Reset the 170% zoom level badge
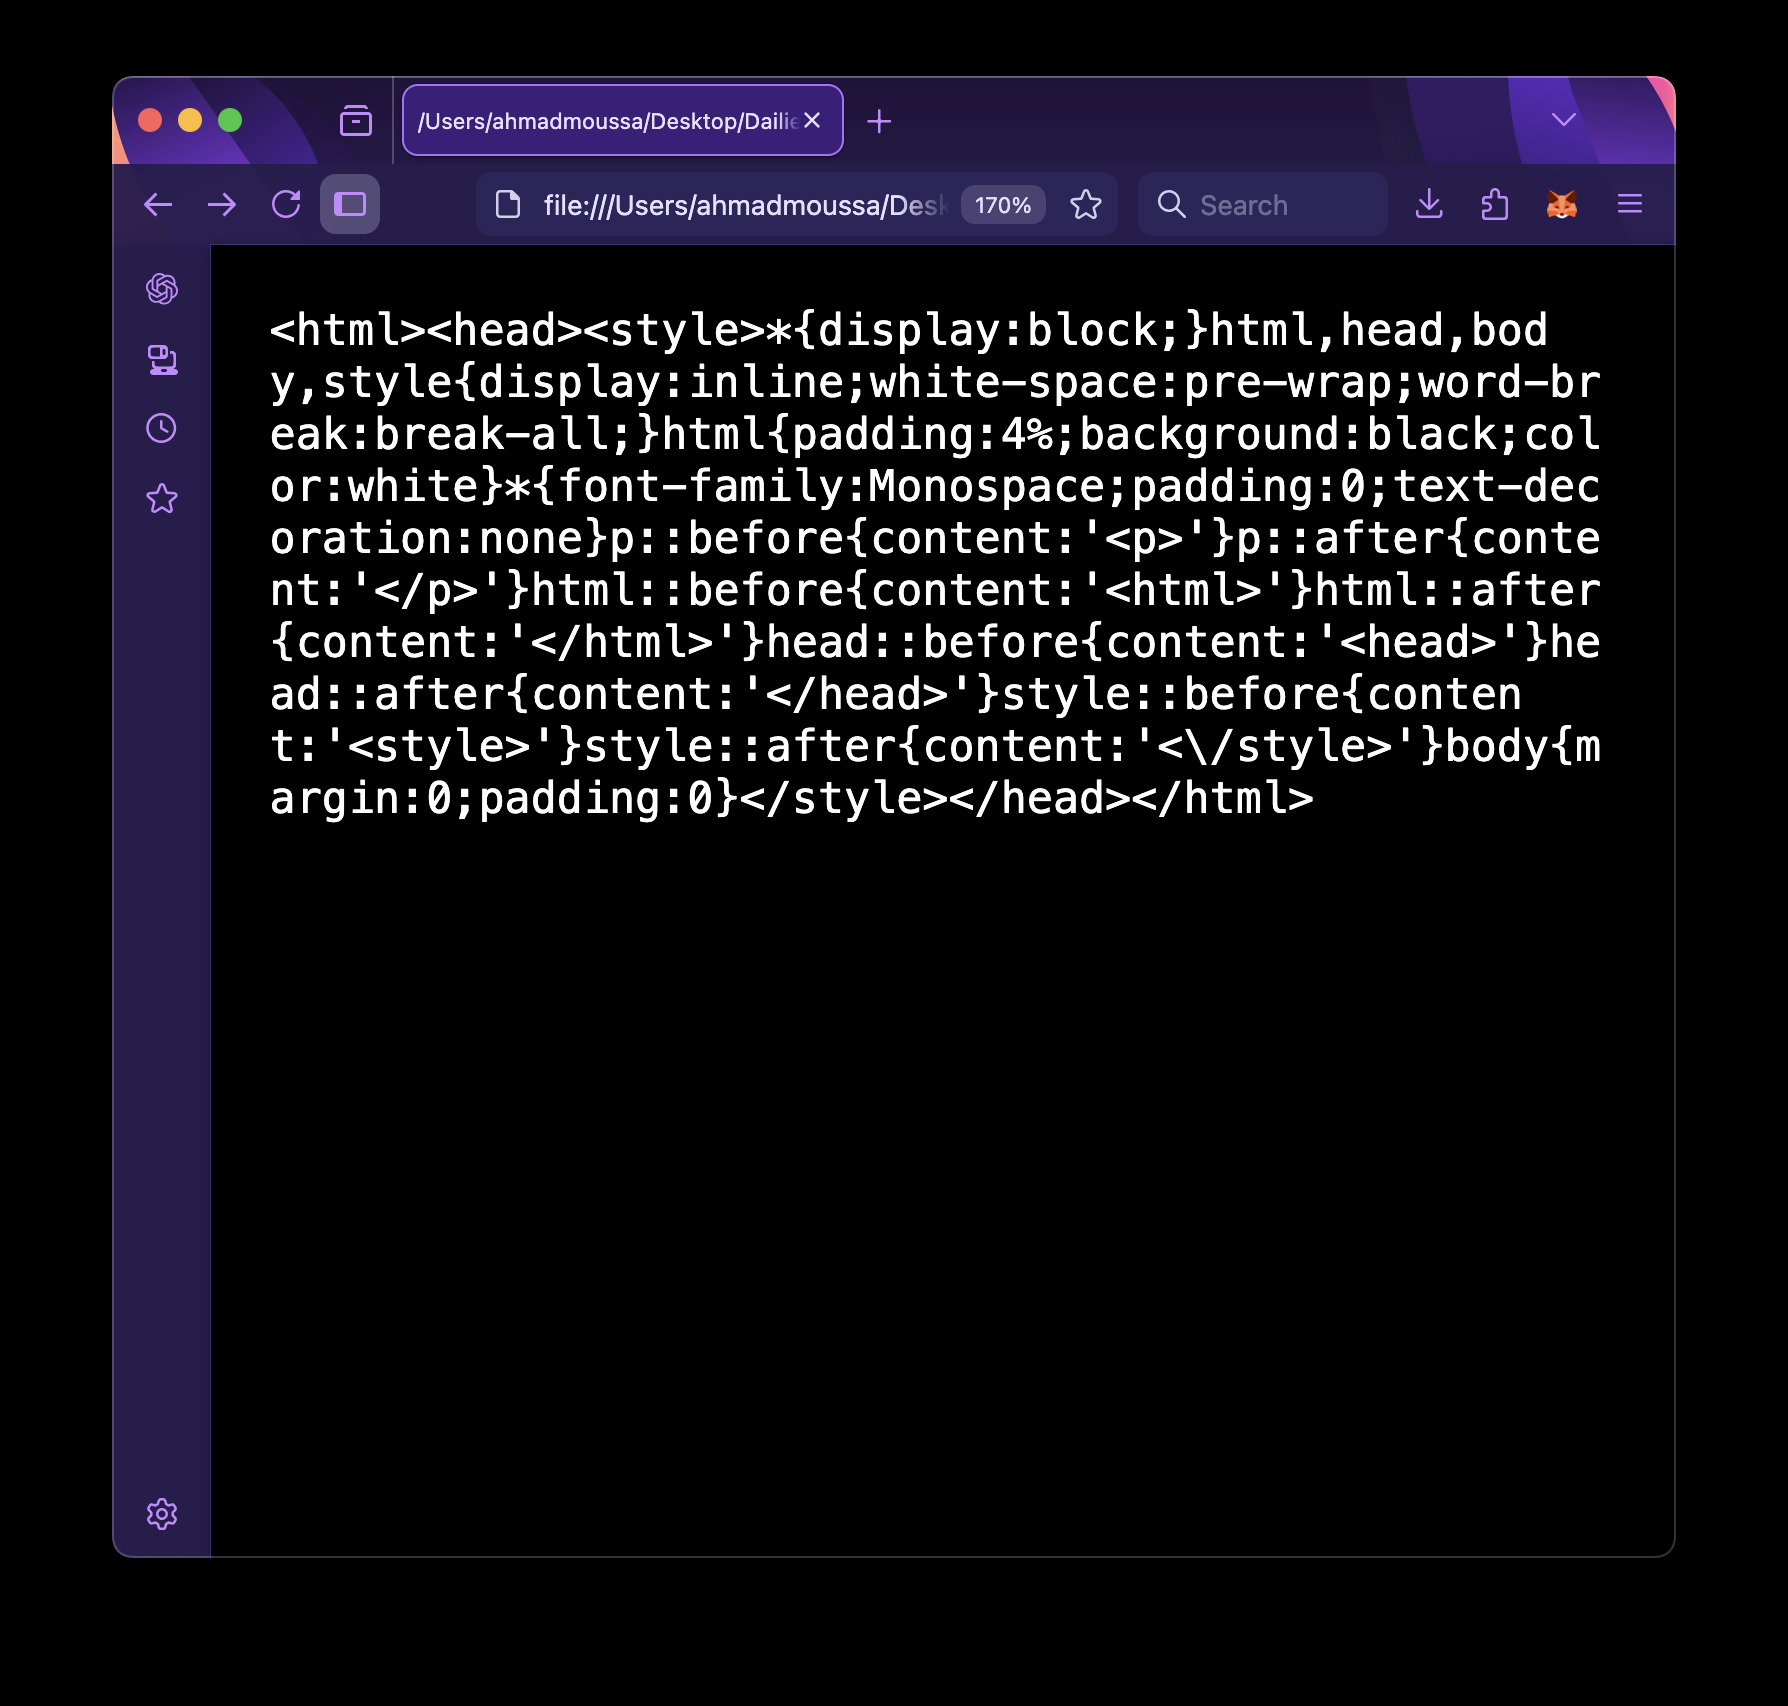The width and height of the screenshot is (1788, 1706). click(x=1003, y=205)
